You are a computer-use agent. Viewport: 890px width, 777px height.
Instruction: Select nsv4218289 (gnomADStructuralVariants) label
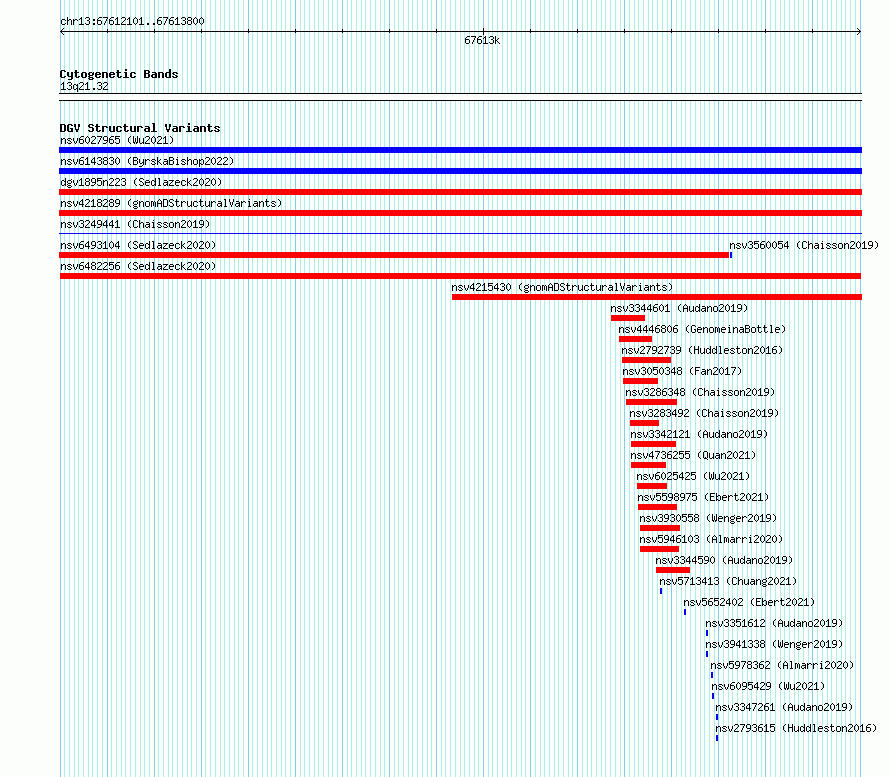tap(171, 203)
